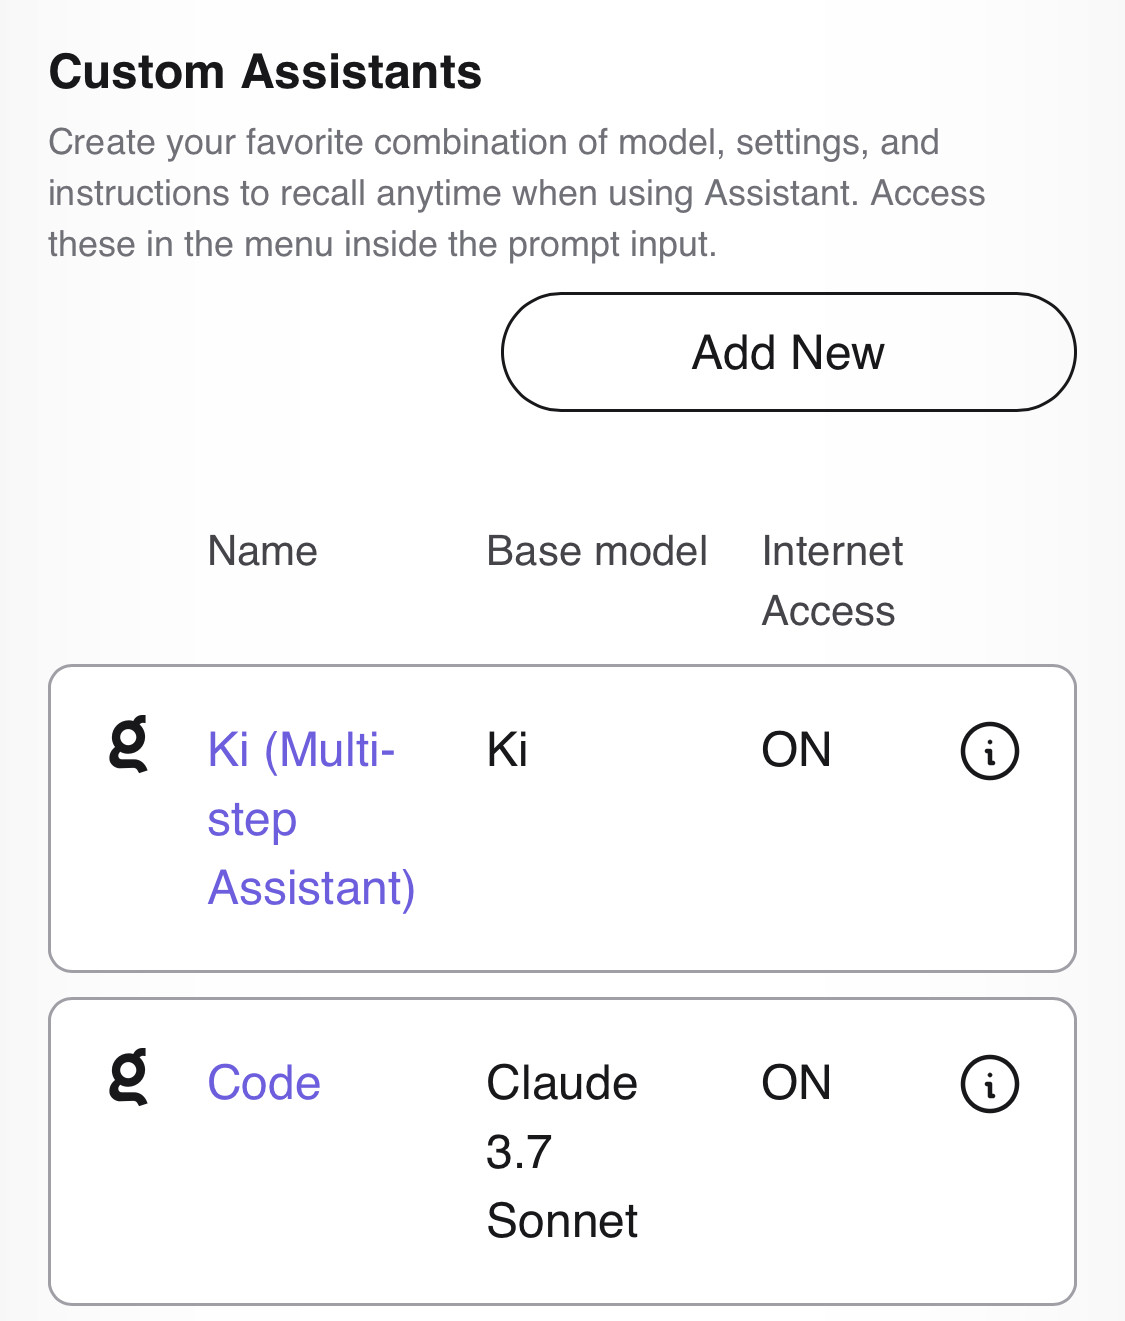The image size is (1125, 1321).
Task: Click the Name column header
Action: [262, 551]
